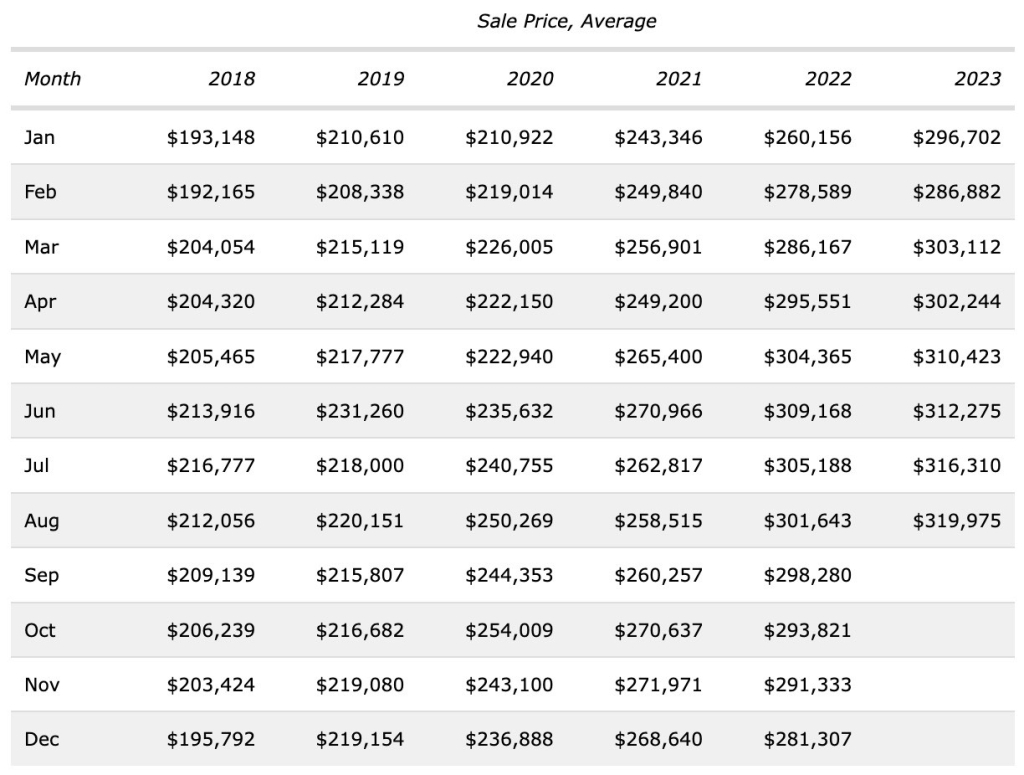This screenshot has width=1024, height=775.
Task: Select the 2023 column header
Action: pos(977,79)
